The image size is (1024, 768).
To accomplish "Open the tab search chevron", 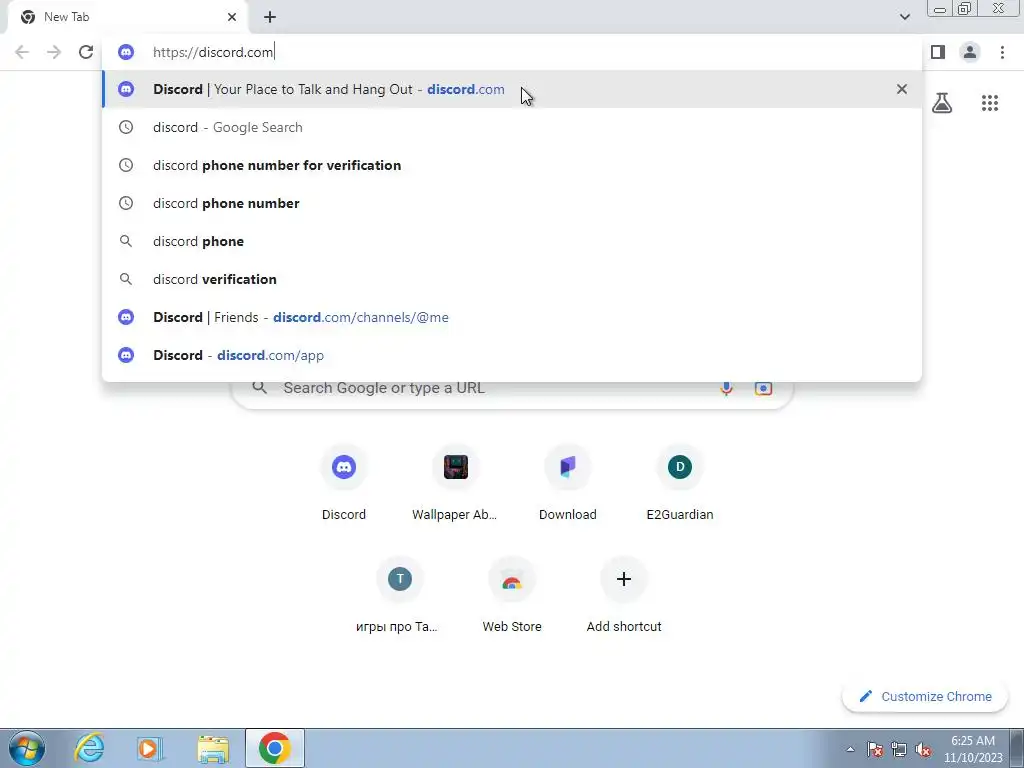I will [x=904, y=17].
